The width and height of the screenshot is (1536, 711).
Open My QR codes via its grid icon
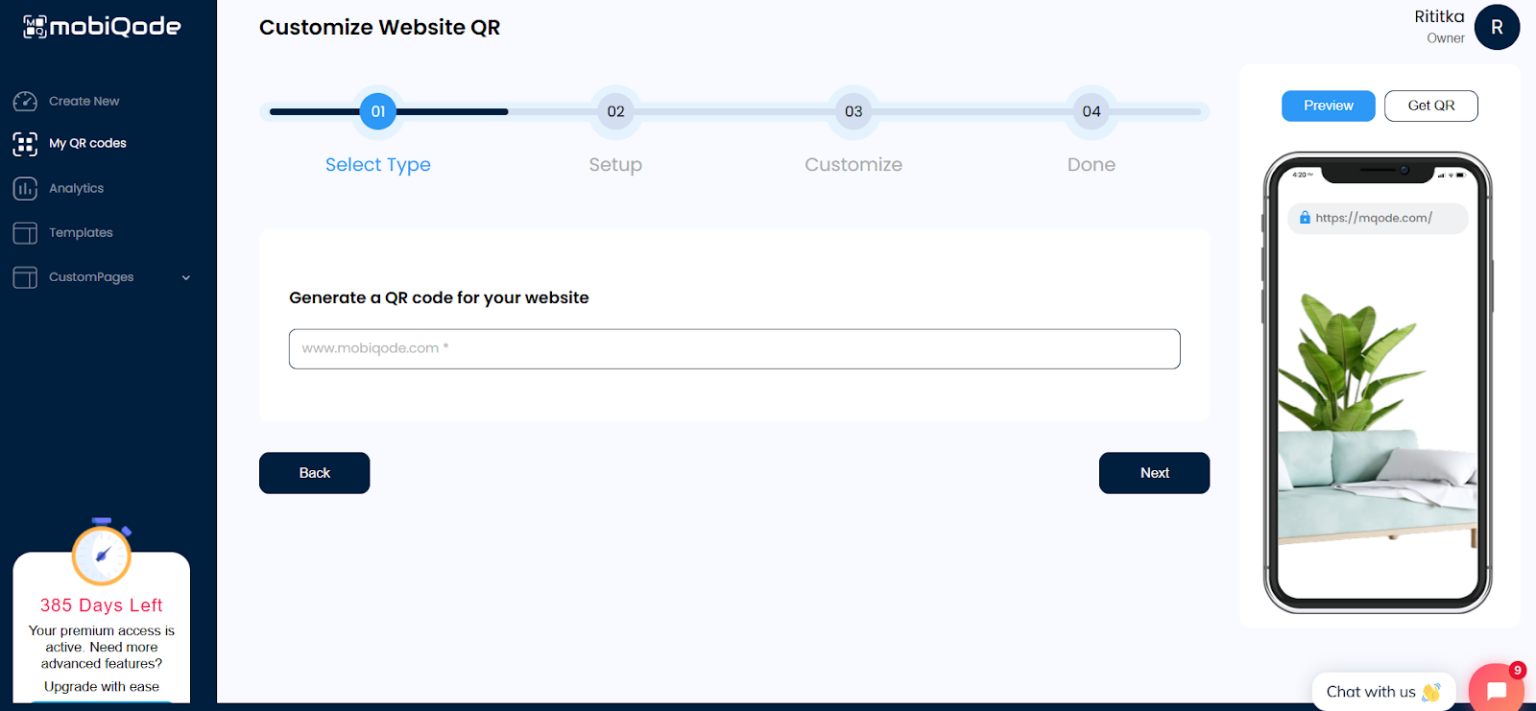click(24, 143)
